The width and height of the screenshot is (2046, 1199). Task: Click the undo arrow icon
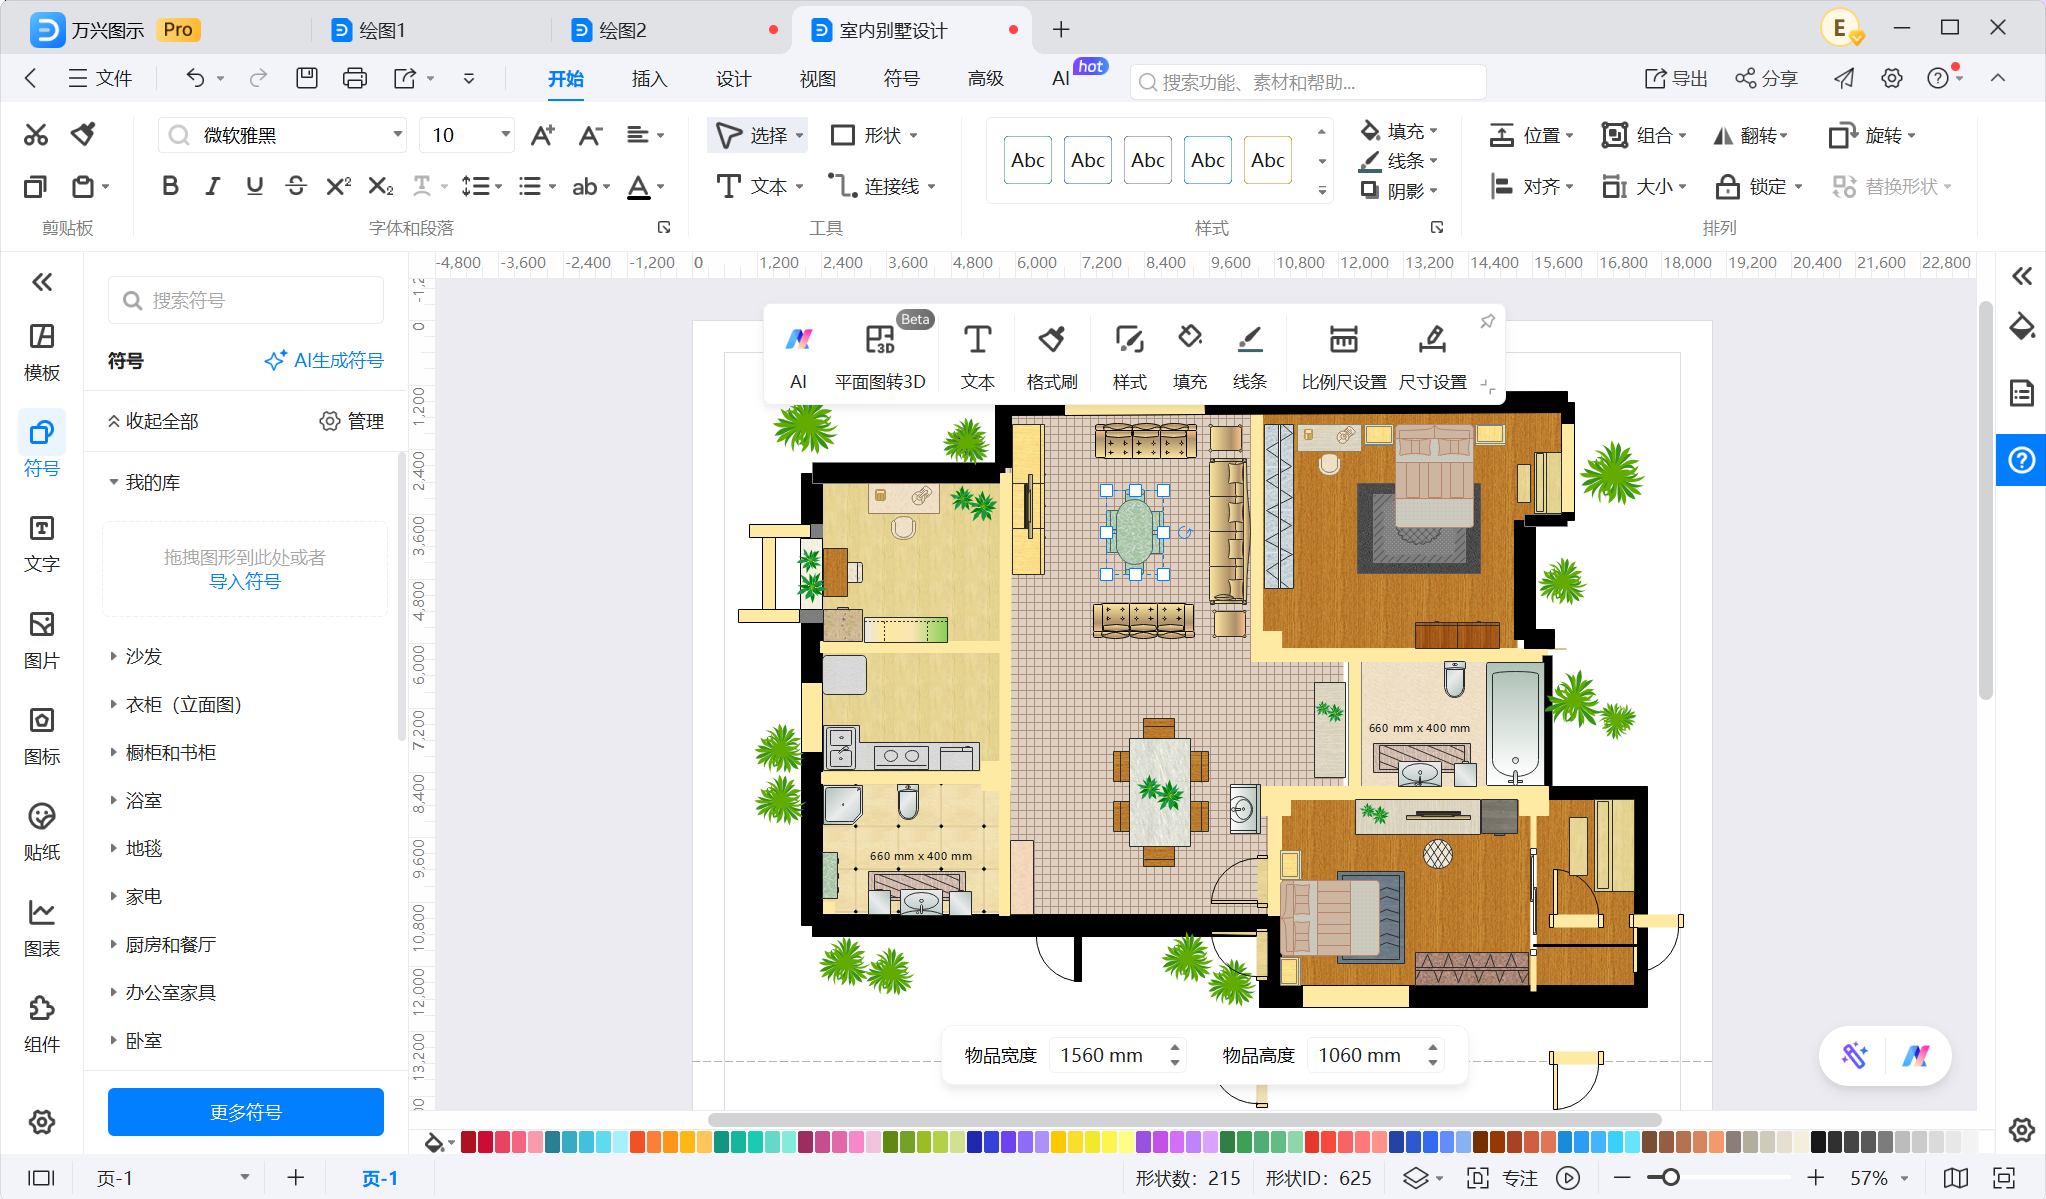point(195,78)
